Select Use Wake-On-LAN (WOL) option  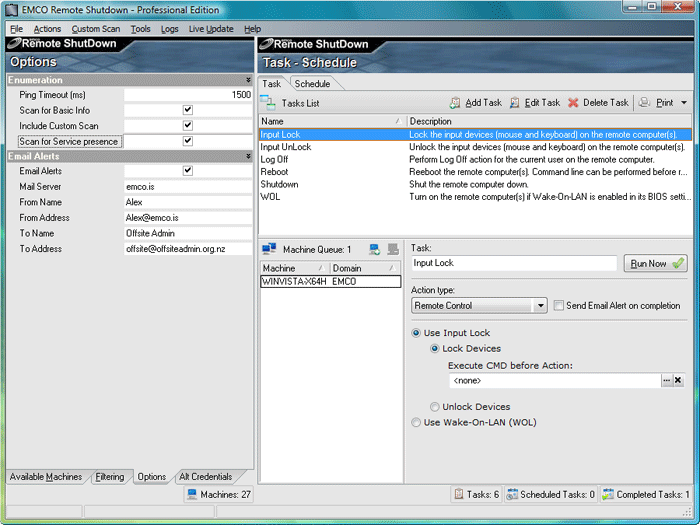(416, 422)
